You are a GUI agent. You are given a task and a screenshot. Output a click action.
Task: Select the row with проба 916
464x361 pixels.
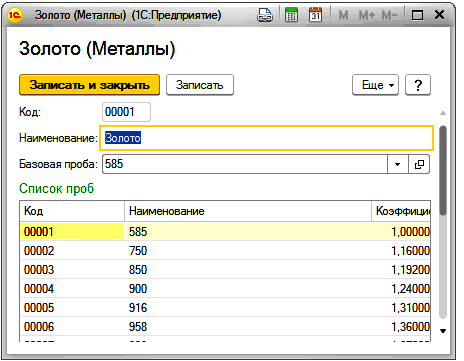pos(225,308)
